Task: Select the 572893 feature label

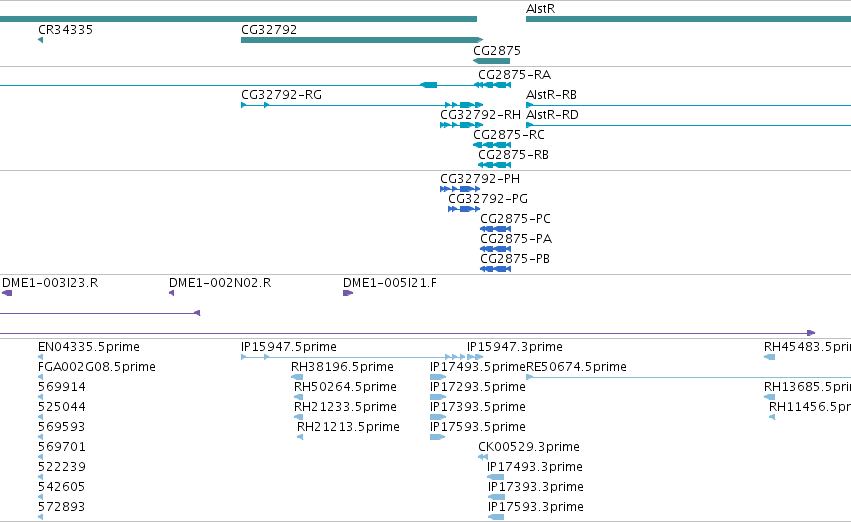Action: click(61, 507)
